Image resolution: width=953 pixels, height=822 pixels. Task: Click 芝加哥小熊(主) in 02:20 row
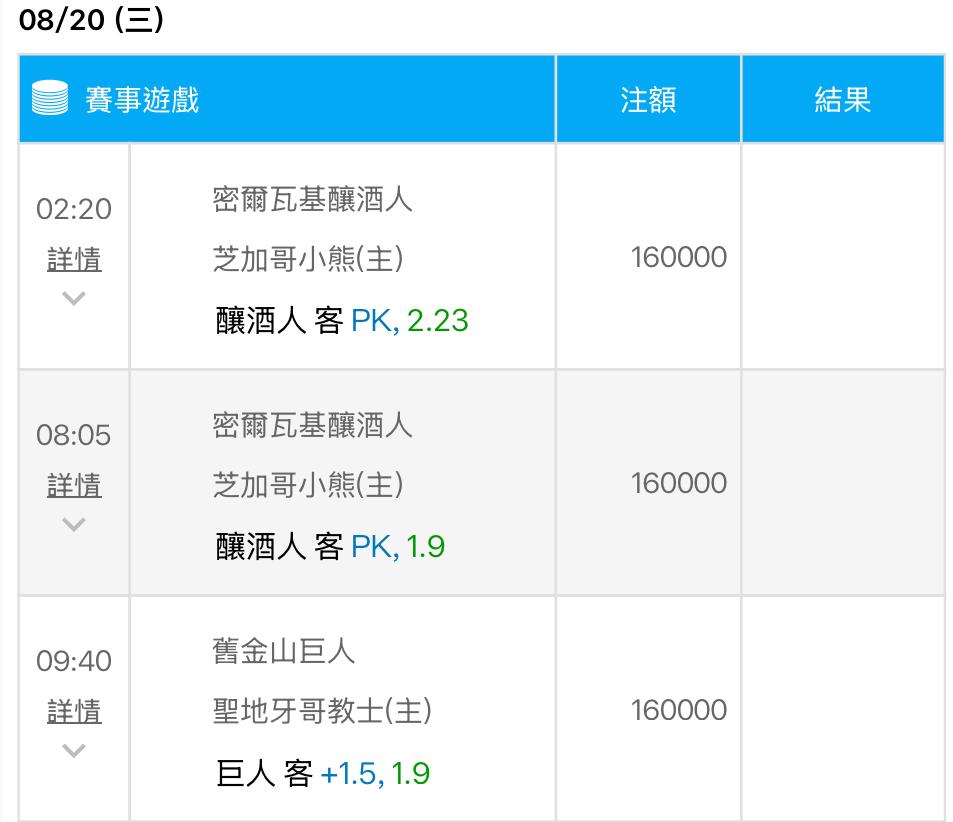click(x=308, y=259)
